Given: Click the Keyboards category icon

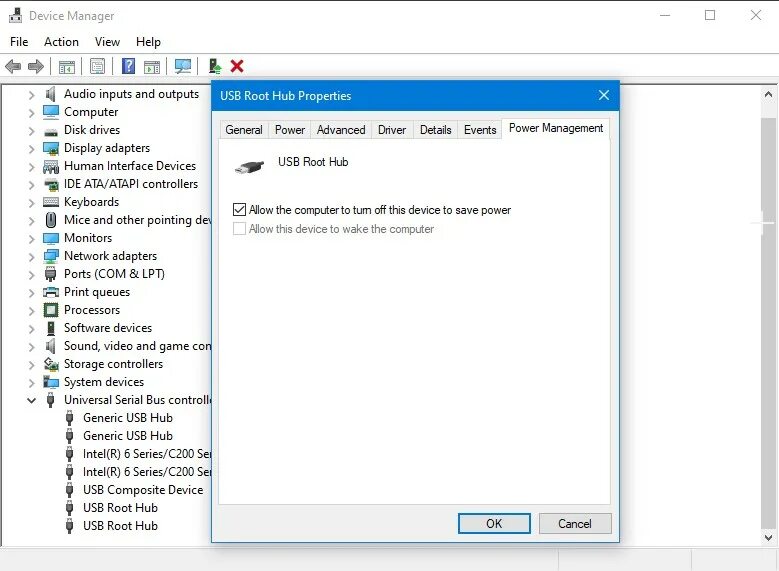Looking at the screenshot, I should point(51,202).
